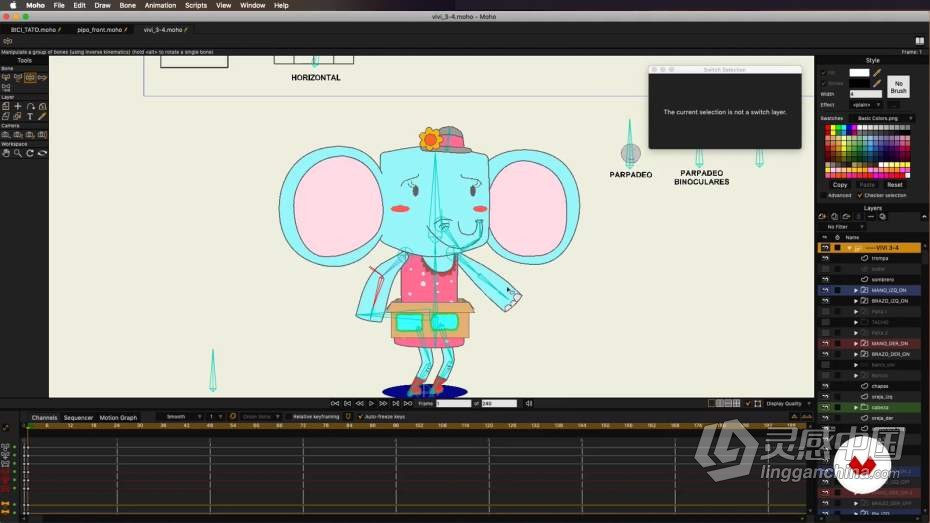Toggle visibility of cabeza layer
Image resolution: width=930 pixels, height=523 pixels.
coord(825,407)
